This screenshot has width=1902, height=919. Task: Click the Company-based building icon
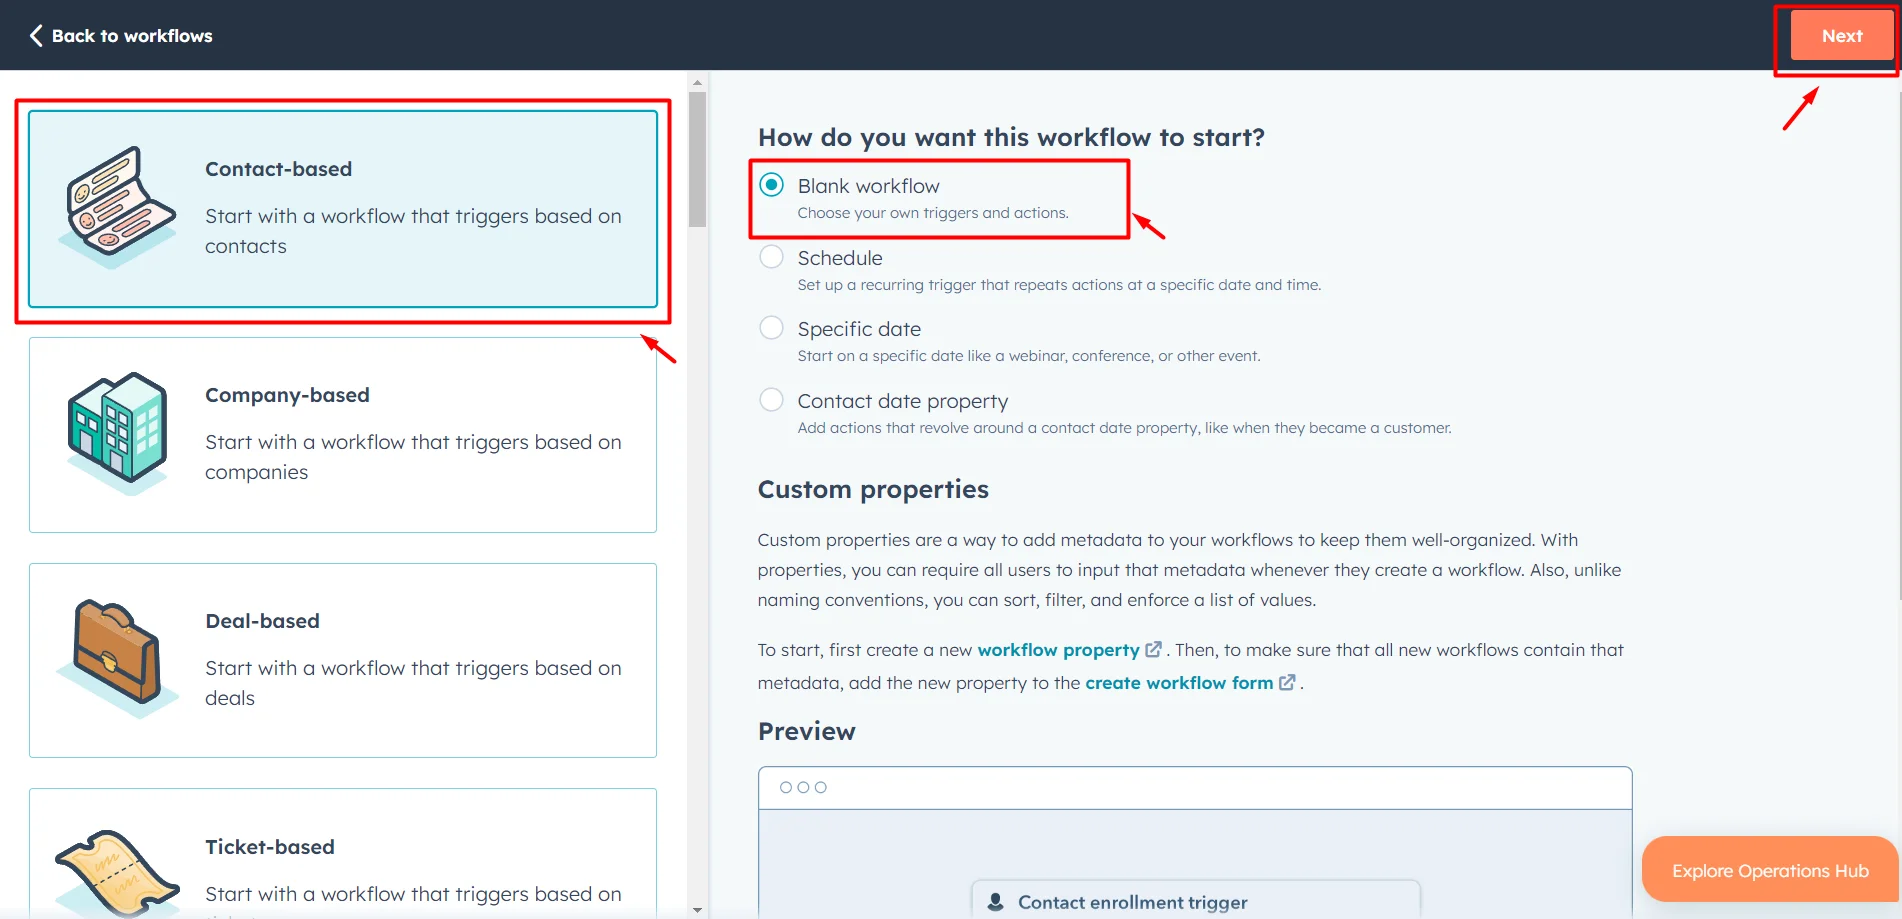115,432
